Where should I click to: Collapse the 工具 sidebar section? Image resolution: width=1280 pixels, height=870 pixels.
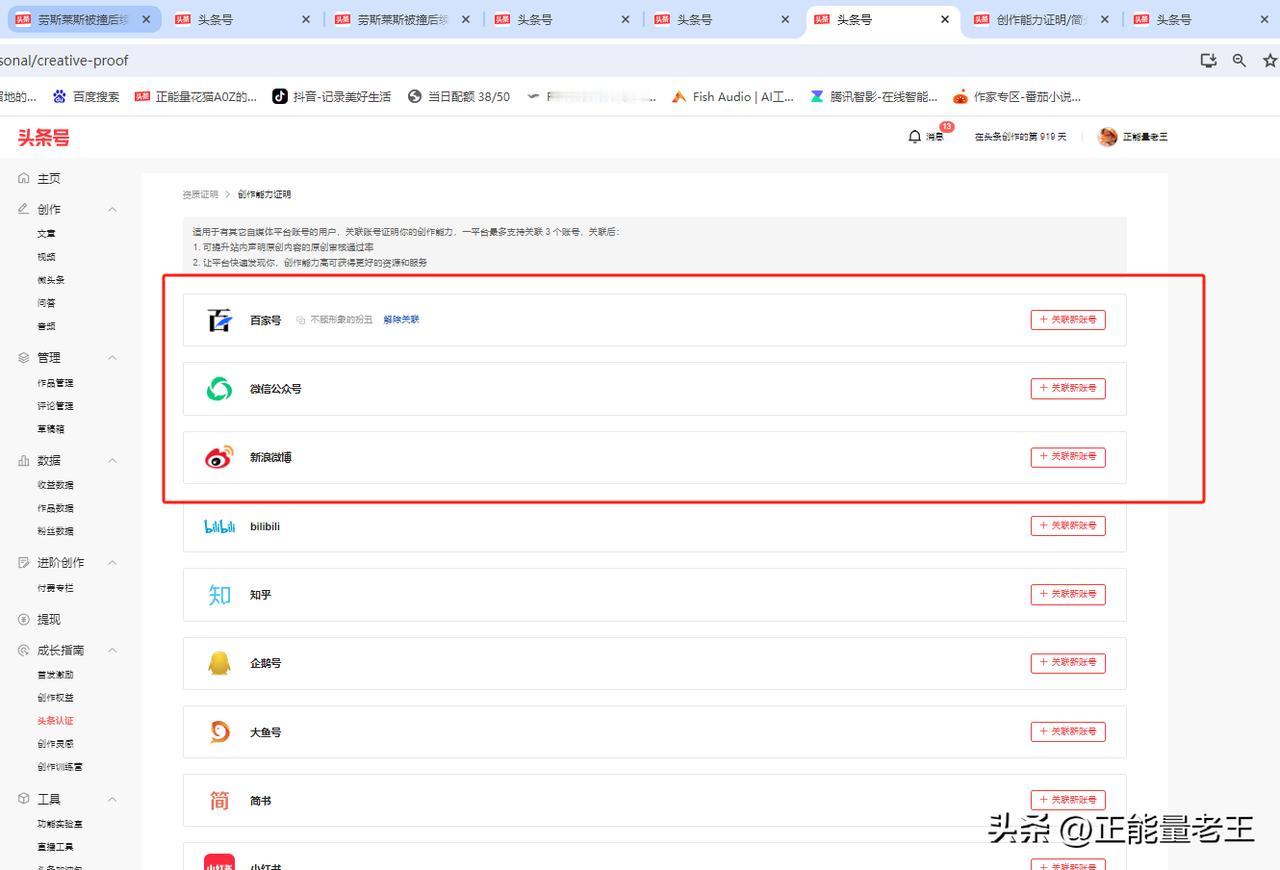(112, 799)
